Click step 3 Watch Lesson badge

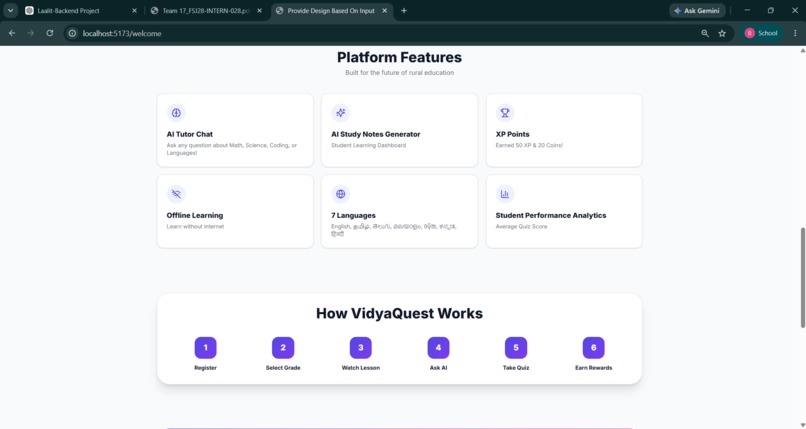361,348
